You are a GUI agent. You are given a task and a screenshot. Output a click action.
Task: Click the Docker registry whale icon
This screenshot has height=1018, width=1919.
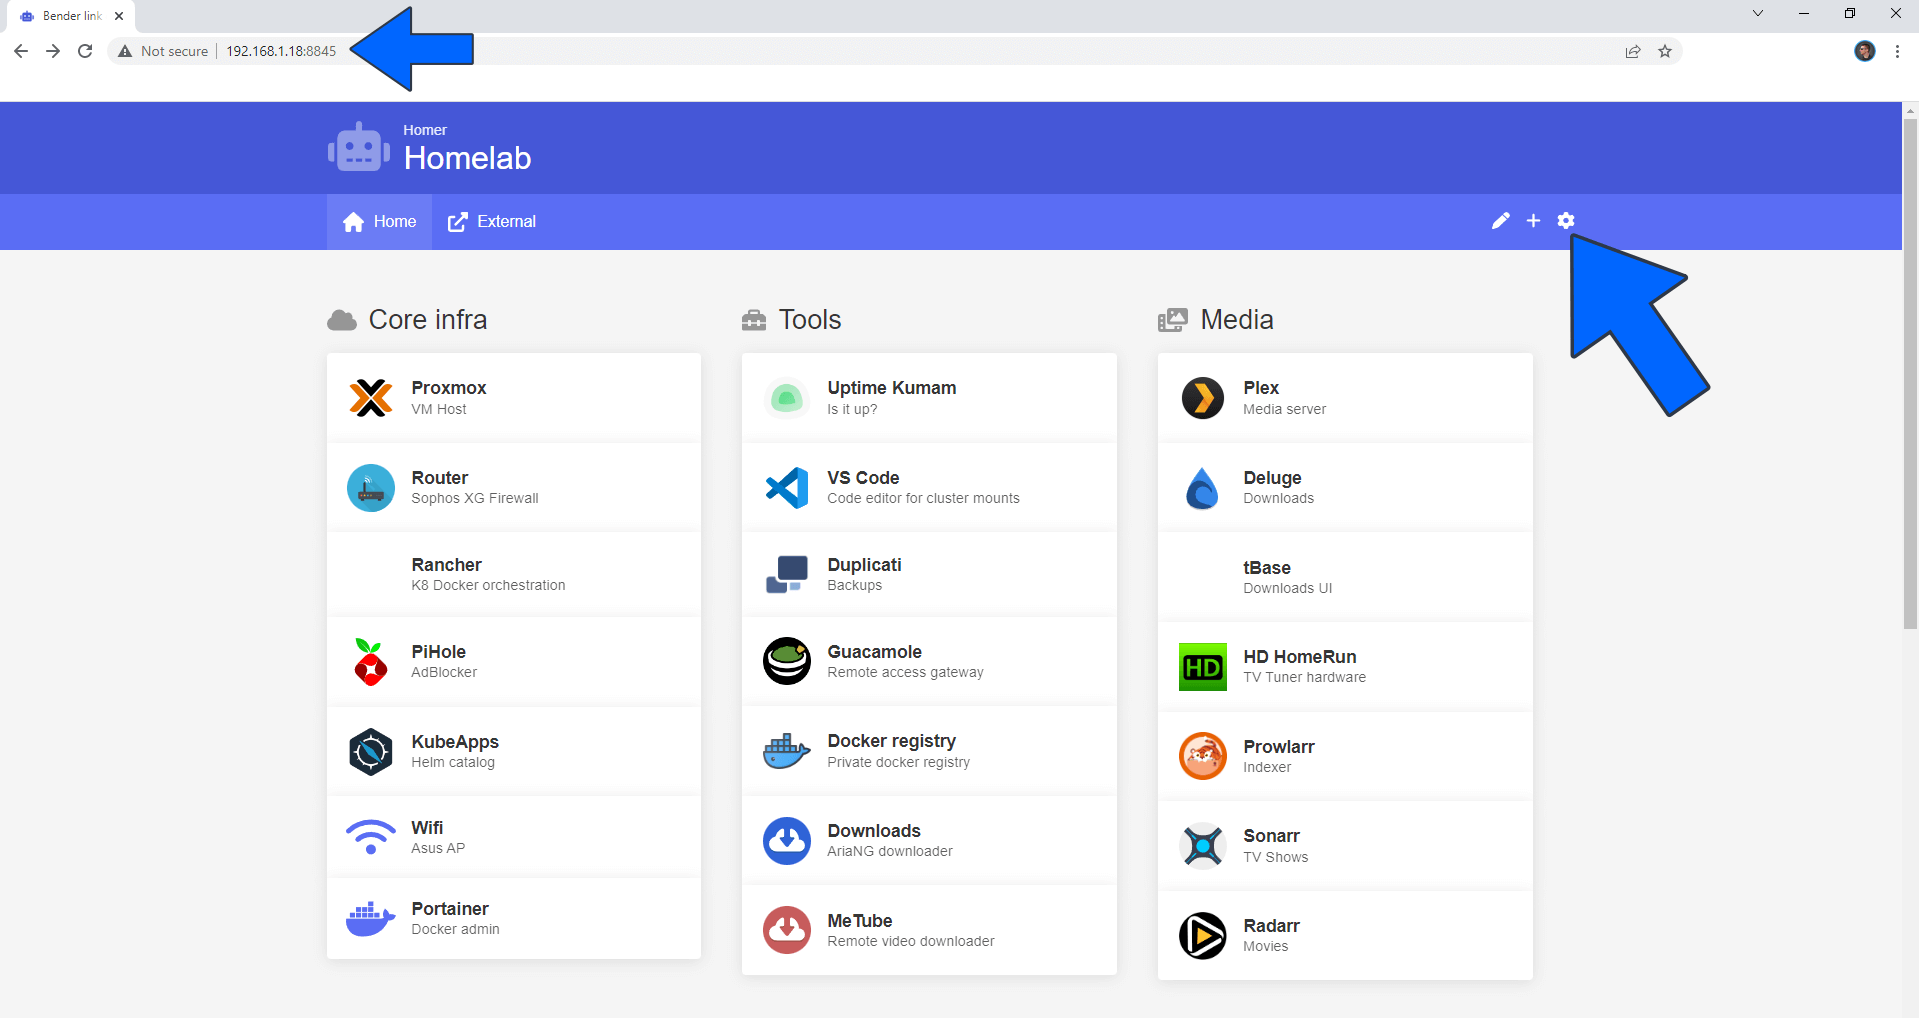(x=787, y=751)
